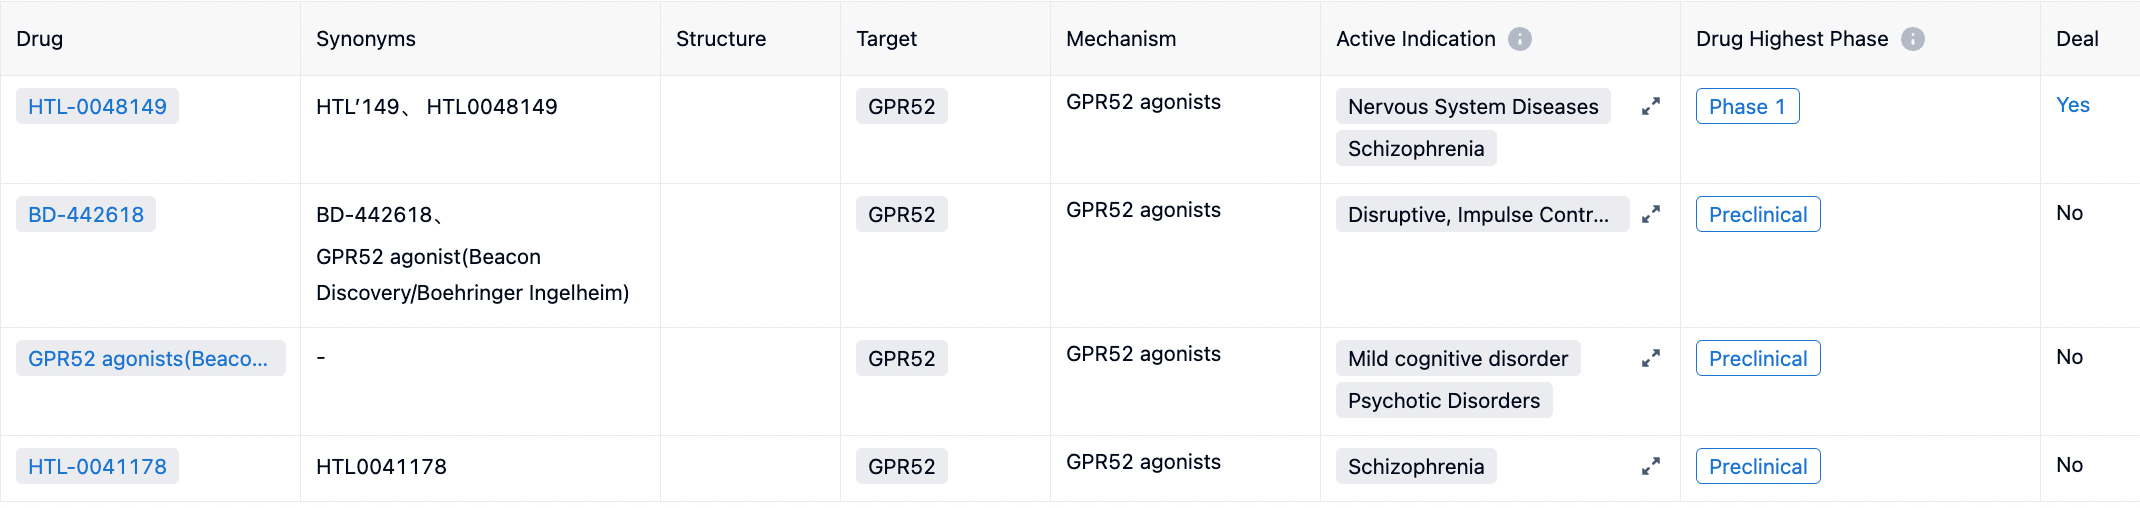
Task: Open BD-442618 drug link
Action: 86,215
